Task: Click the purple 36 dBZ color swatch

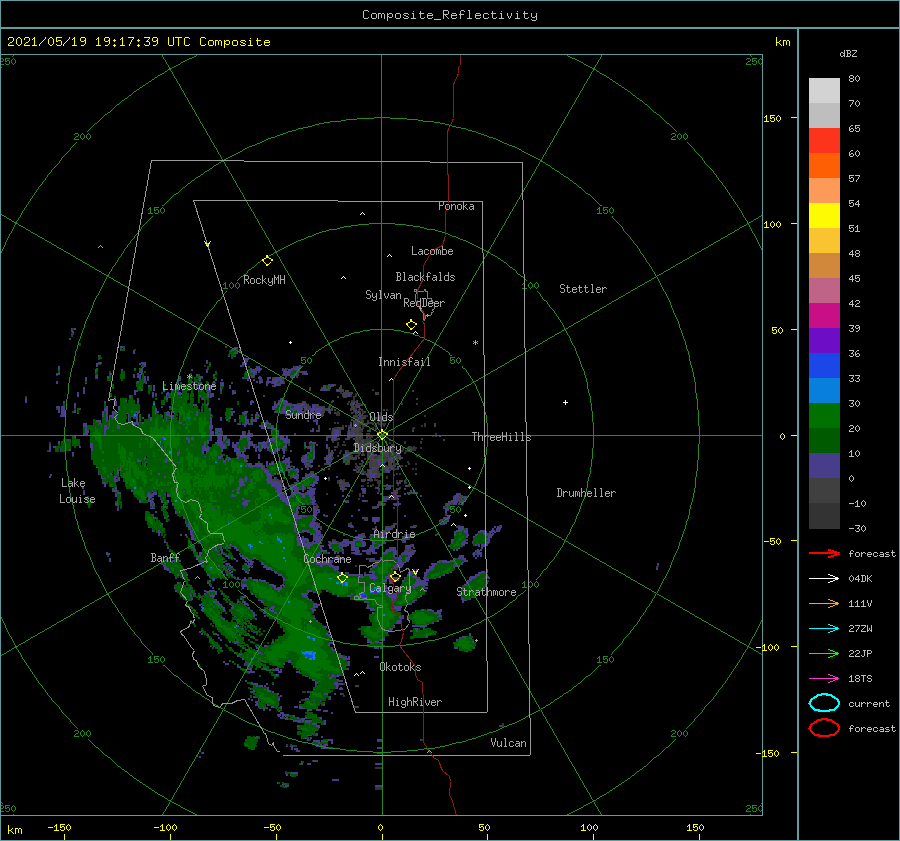Action: [824, 341]
